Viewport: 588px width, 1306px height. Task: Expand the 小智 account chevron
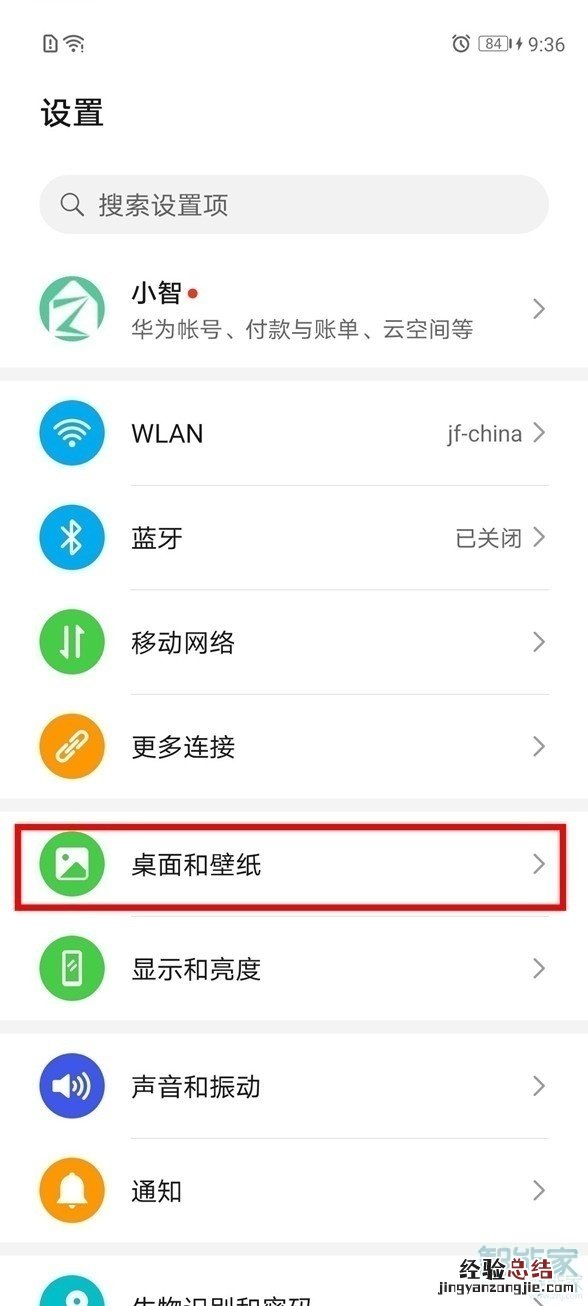pyautogui.click(x=539, y=309)
